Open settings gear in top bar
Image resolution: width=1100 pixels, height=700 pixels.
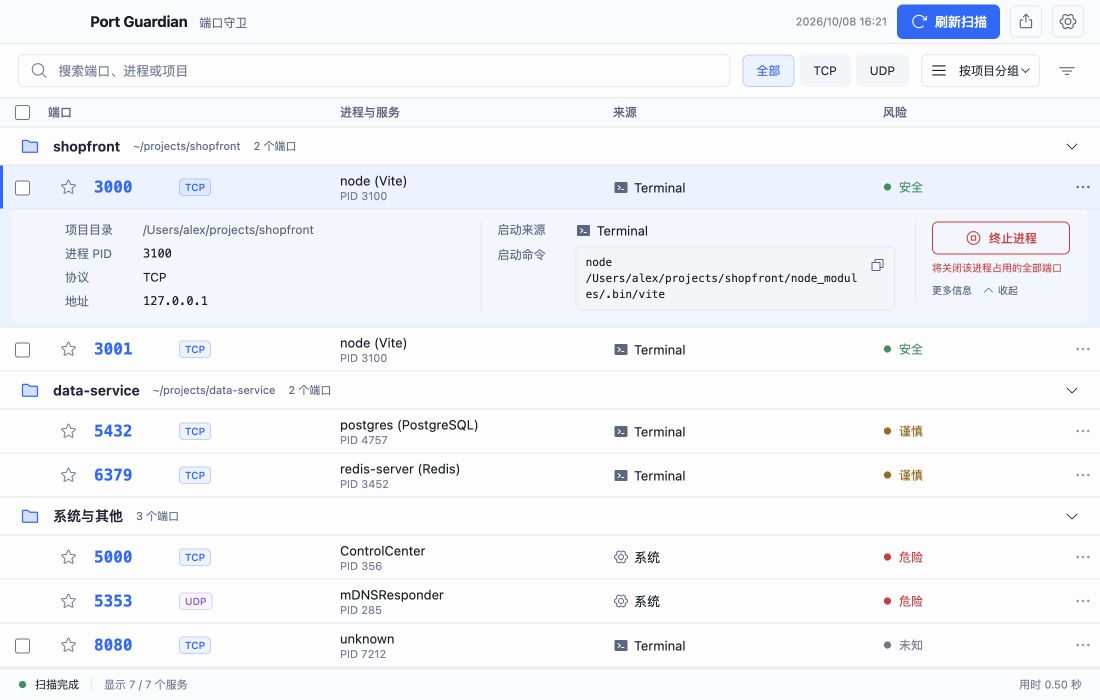coord(1068,22)
